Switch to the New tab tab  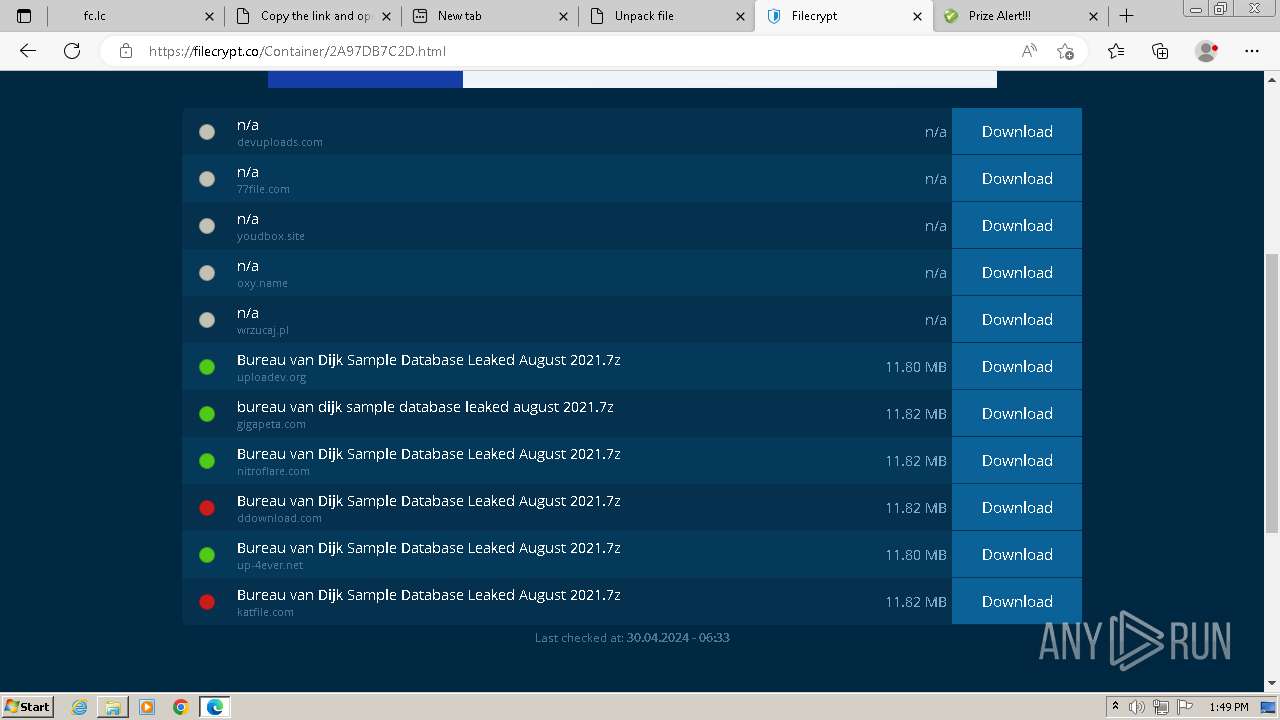489,16
